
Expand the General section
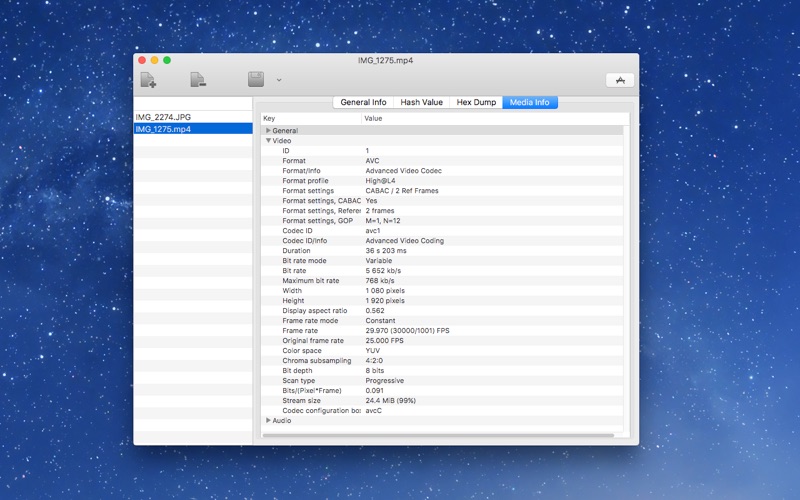tap(268, 131)
